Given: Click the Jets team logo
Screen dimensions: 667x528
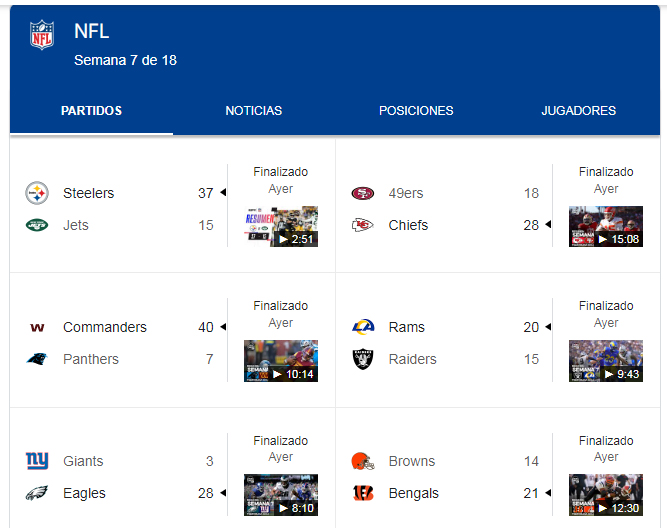Looking at the screenshot, I should point(37,225).
